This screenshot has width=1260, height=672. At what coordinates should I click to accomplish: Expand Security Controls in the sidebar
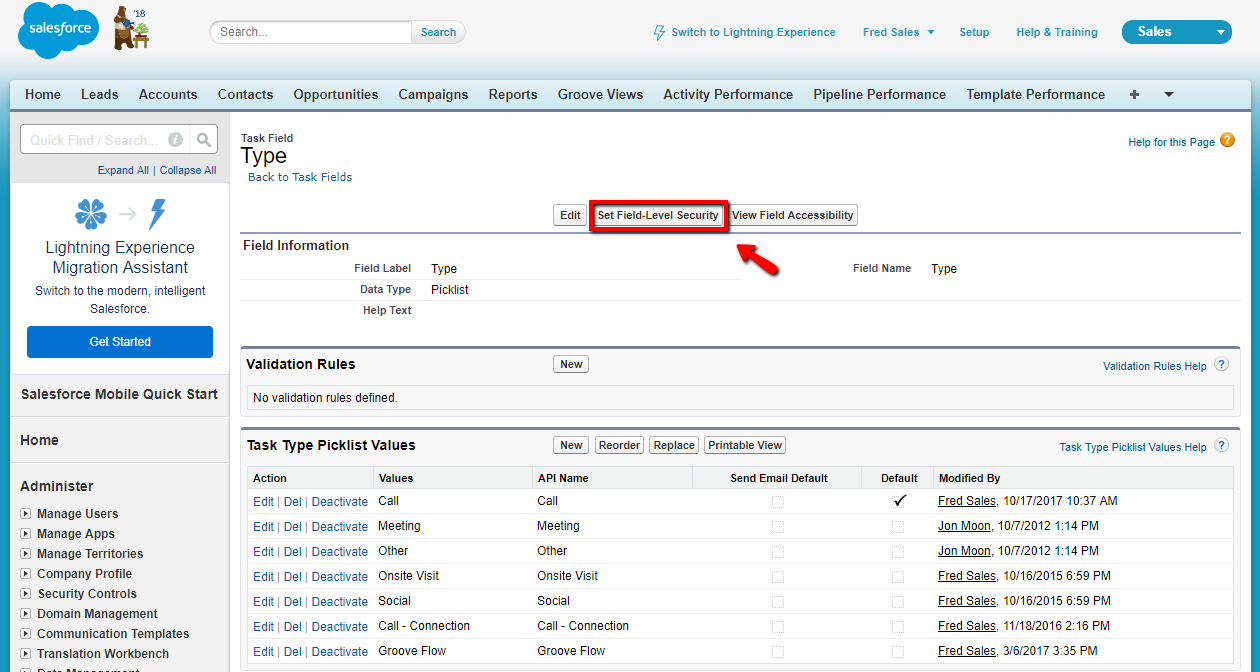[x=26, y=594]
